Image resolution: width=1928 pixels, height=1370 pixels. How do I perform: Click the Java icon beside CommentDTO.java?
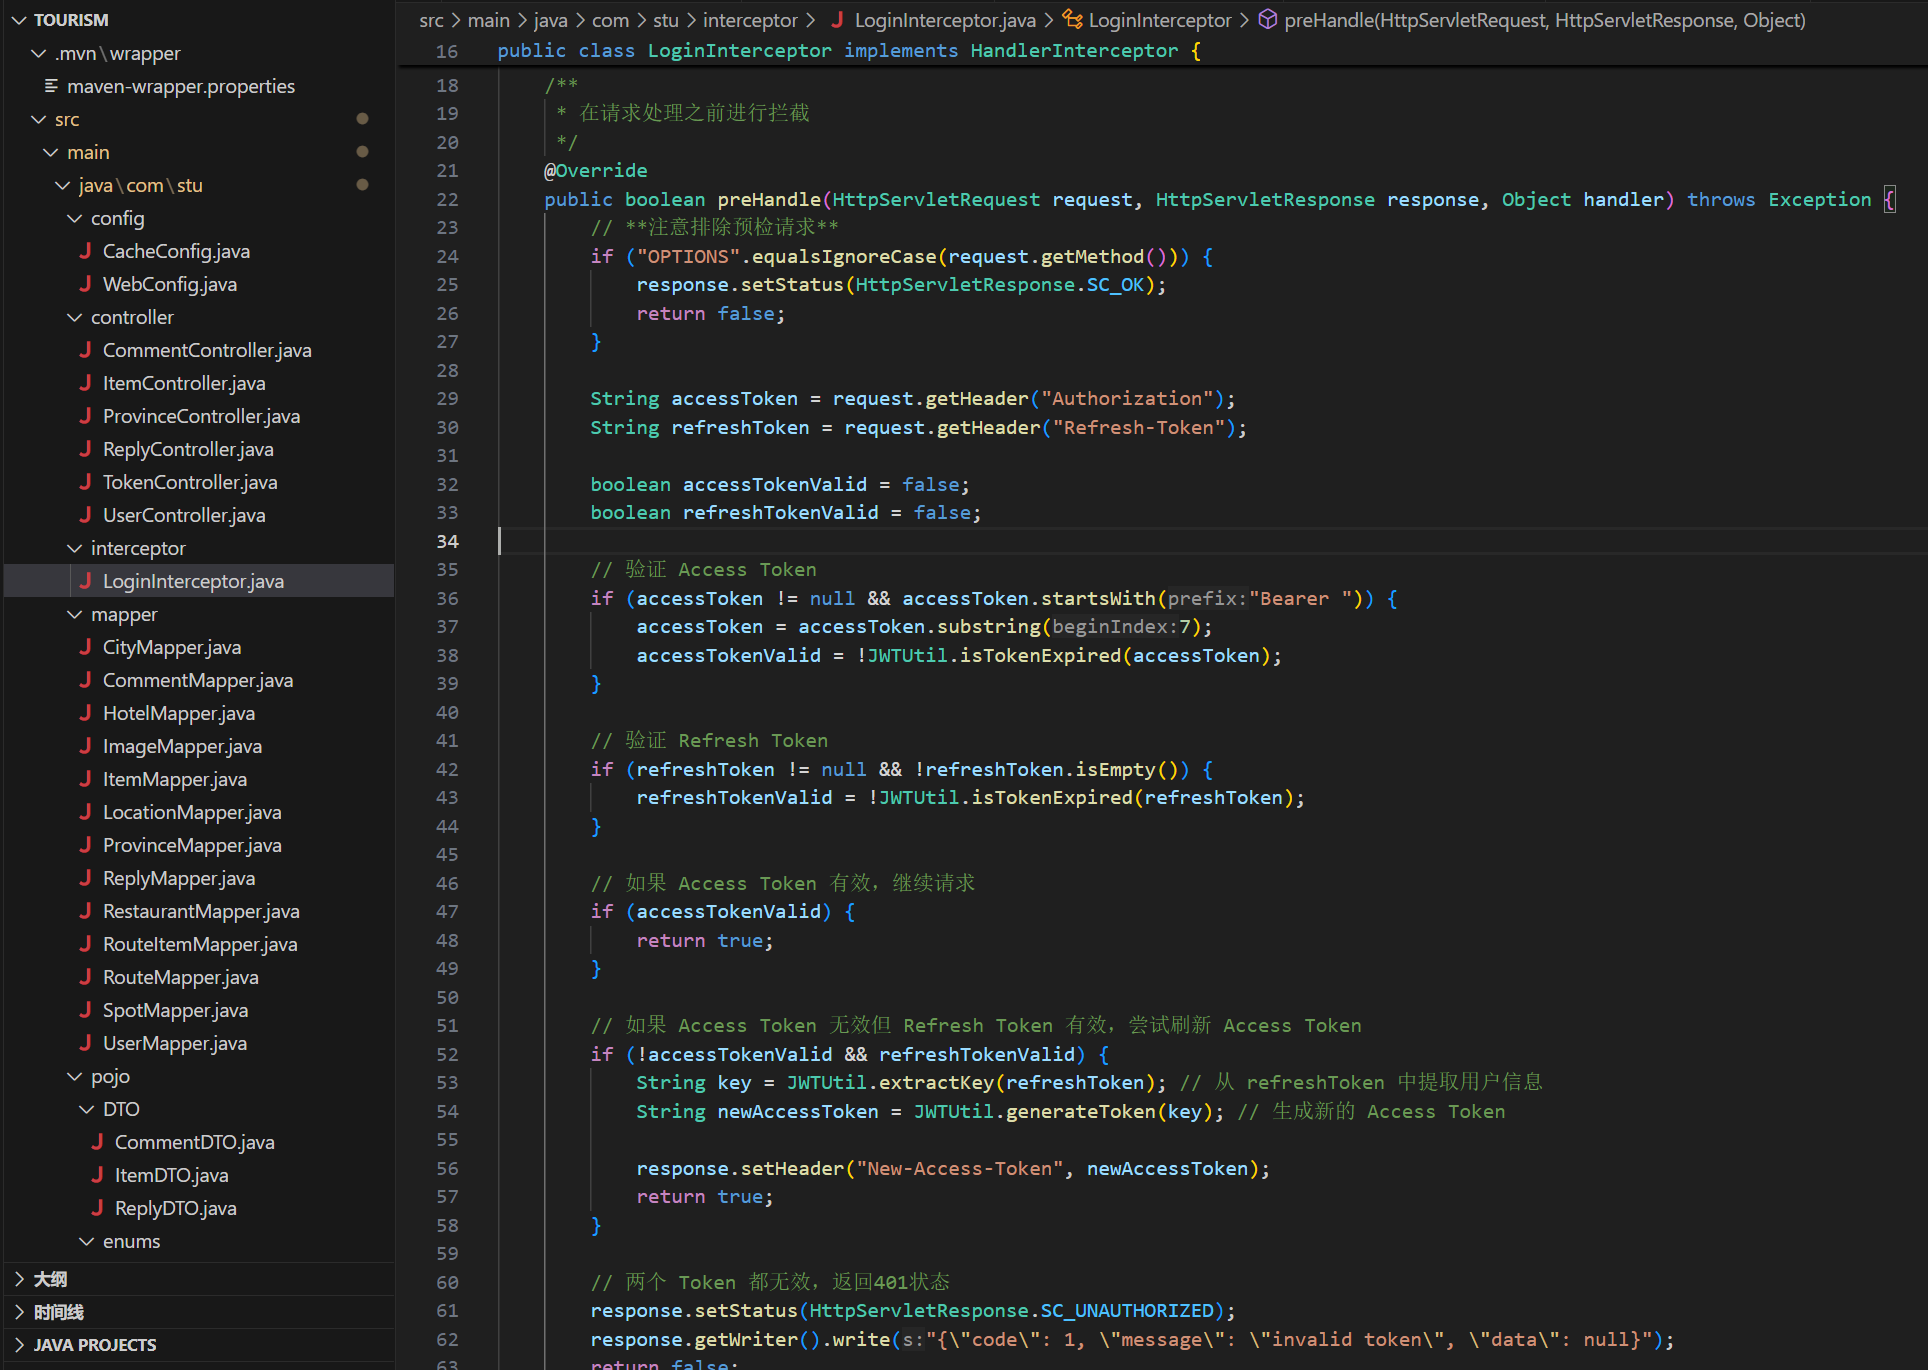[x=98, y=1142]
